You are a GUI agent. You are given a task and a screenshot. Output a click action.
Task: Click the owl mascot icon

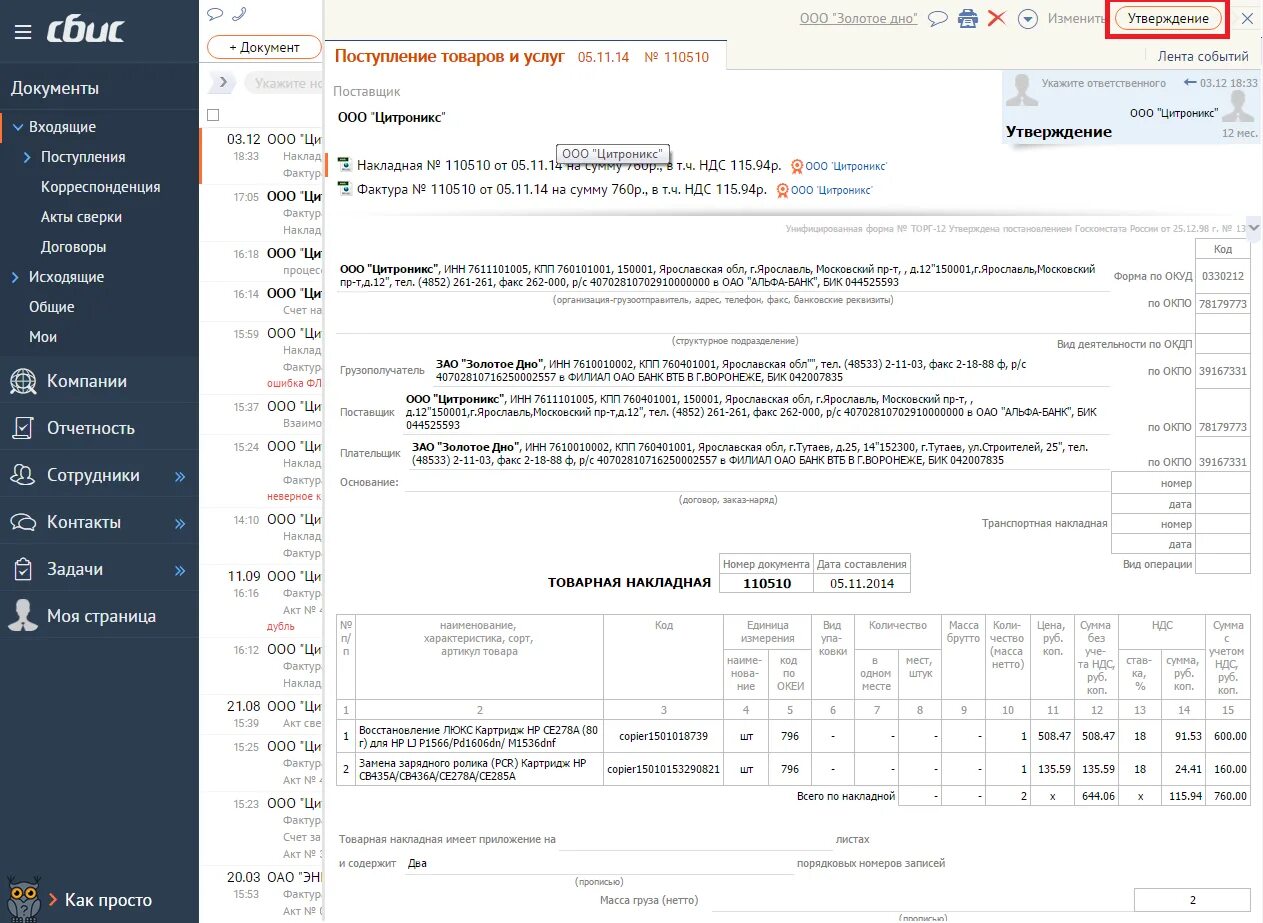point(22,898)
